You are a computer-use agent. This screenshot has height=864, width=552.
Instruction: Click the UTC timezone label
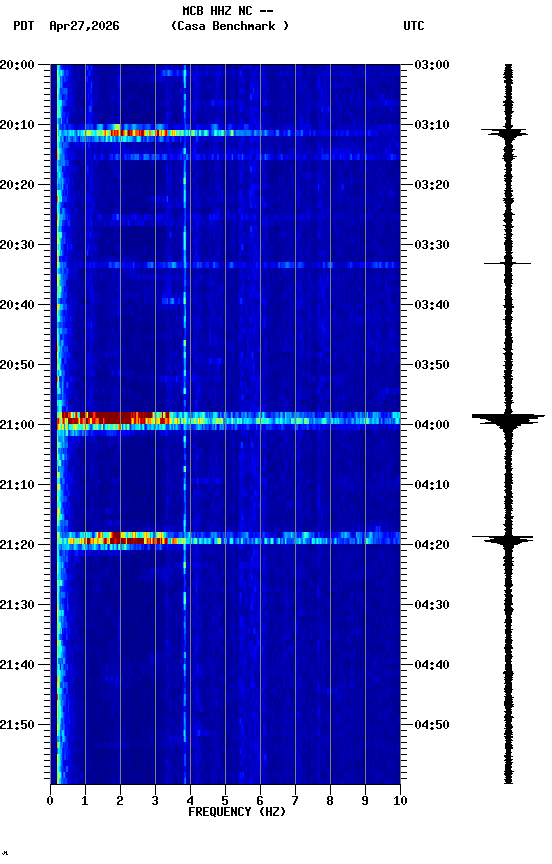click(x=414, y=26)
